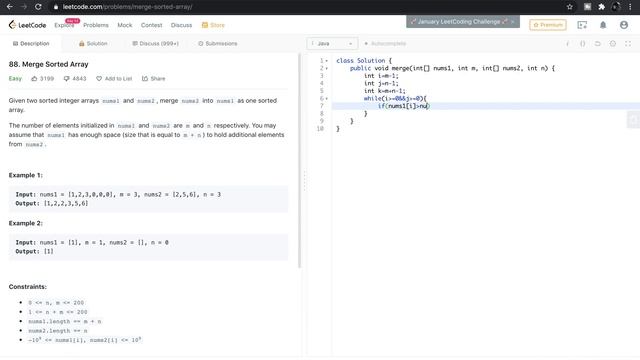Screen dimensions: 640x360
Task: Click the Example 2 Input line
Action: click(92, 242)
